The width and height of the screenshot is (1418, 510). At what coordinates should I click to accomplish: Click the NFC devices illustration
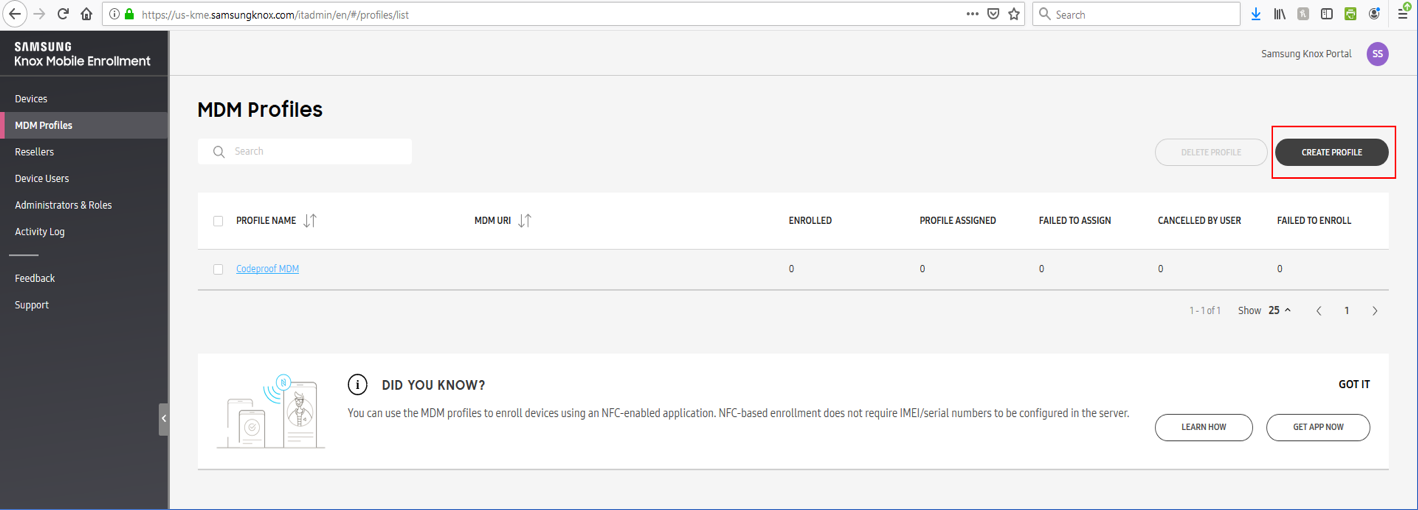[270, 411]
